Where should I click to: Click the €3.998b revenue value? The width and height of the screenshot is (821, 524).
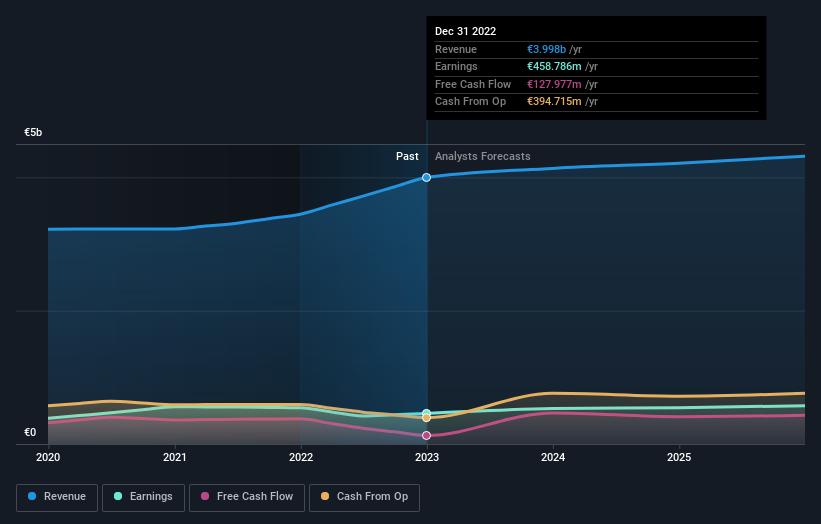546,49
